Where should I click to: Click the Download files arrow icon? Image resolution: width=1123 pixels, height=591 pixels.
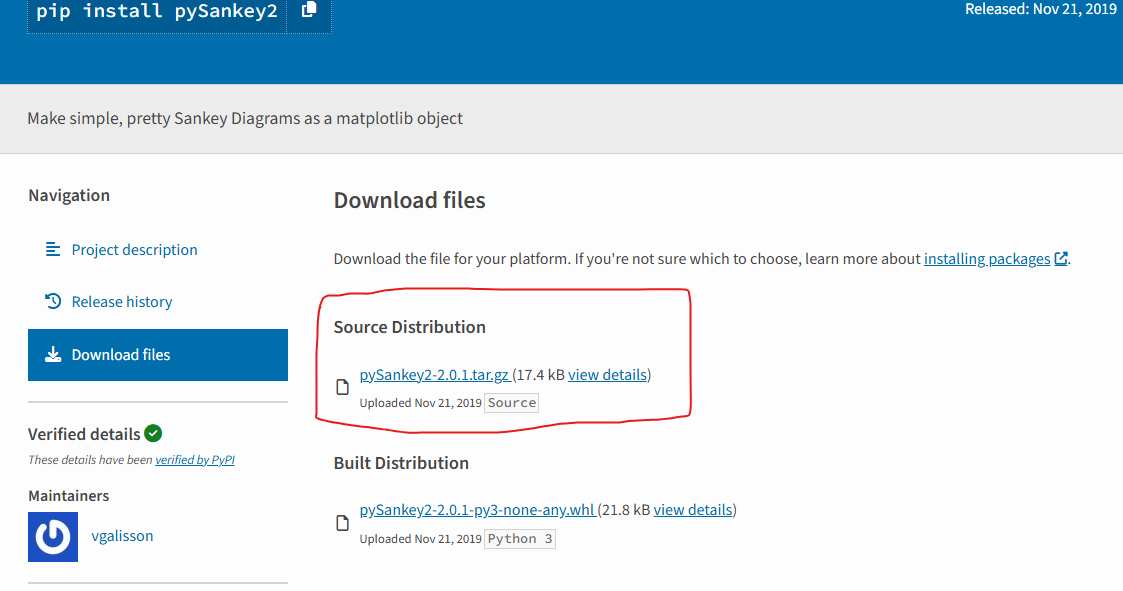[53, 355]
